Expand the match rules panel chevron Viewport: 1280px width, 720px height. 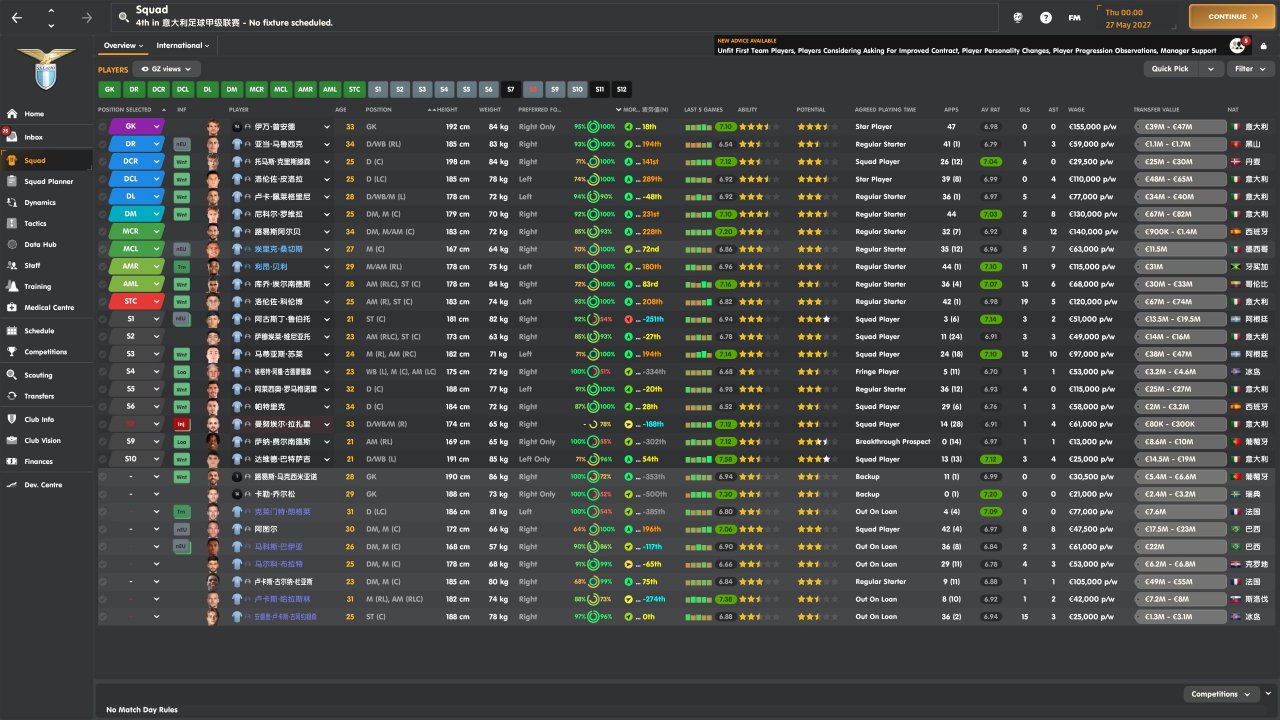1268,693
